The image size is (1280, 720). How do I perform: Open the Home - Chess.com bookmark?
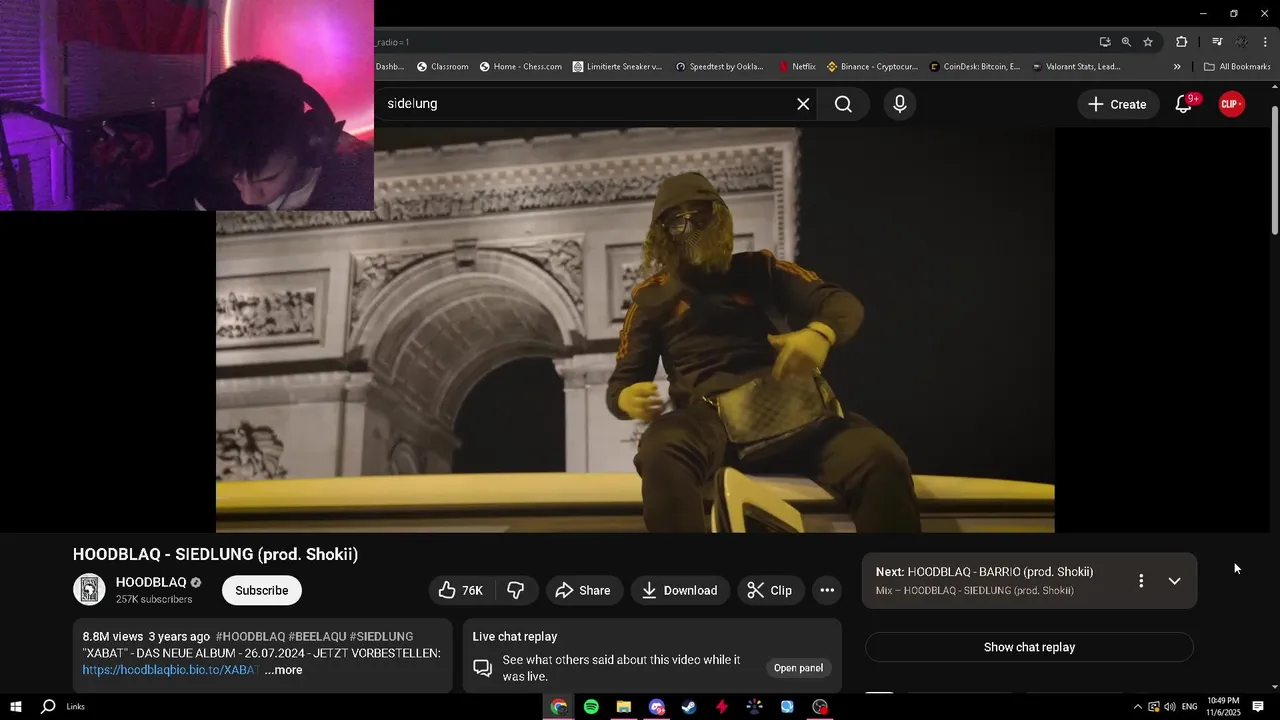point(520,67)
